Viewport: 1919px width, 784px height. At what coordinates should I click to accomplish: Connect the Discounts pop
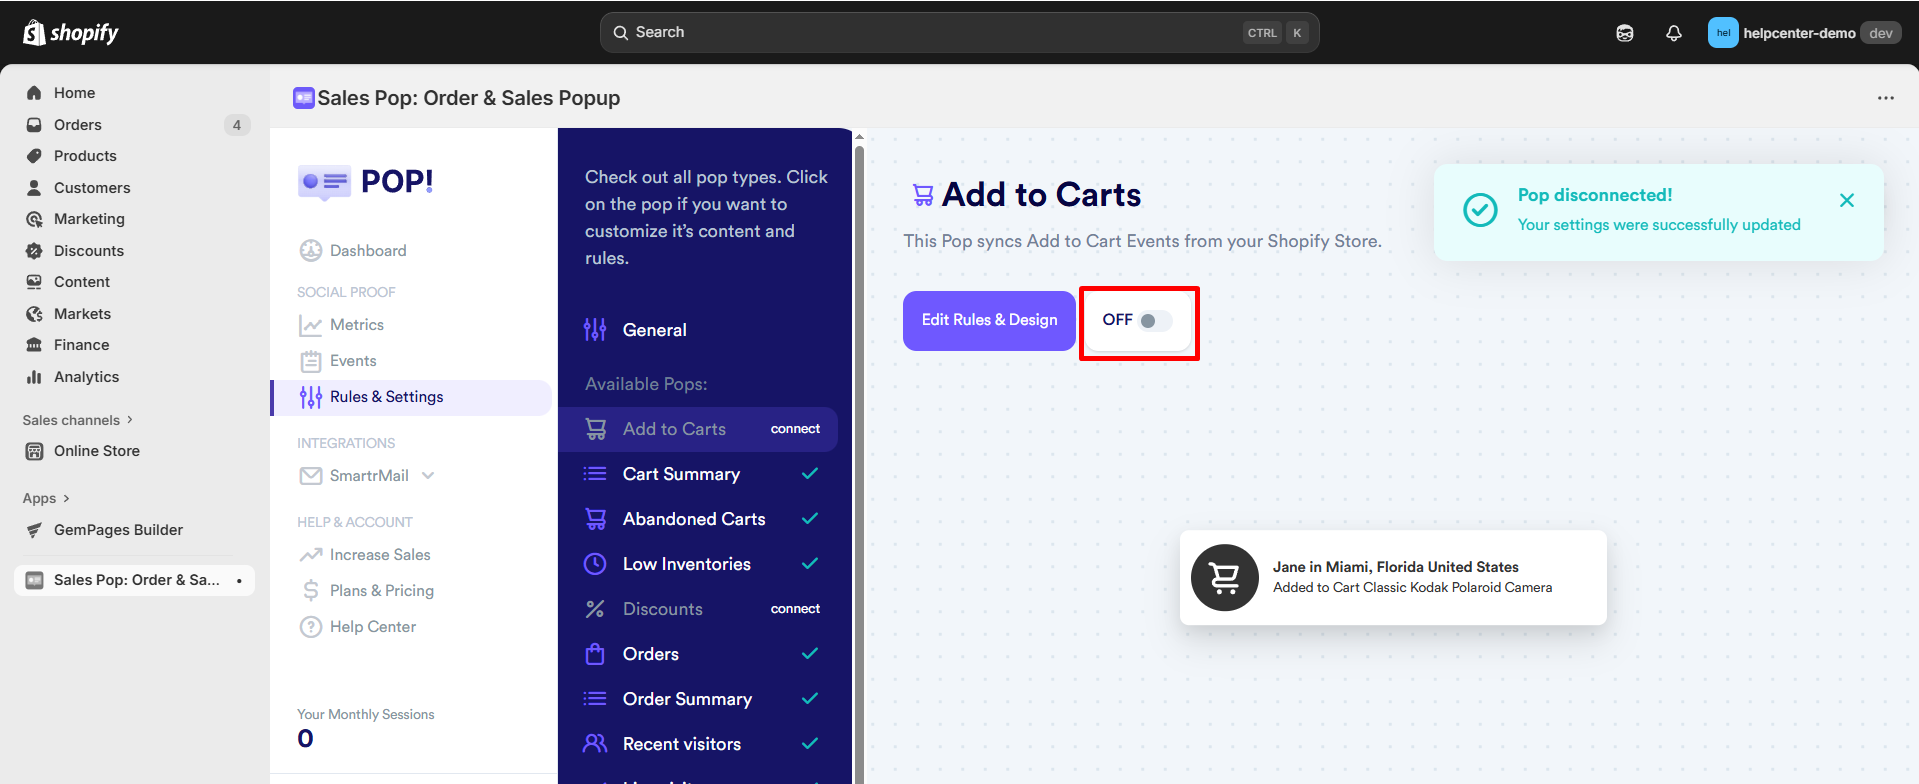(x=795, y=609)
